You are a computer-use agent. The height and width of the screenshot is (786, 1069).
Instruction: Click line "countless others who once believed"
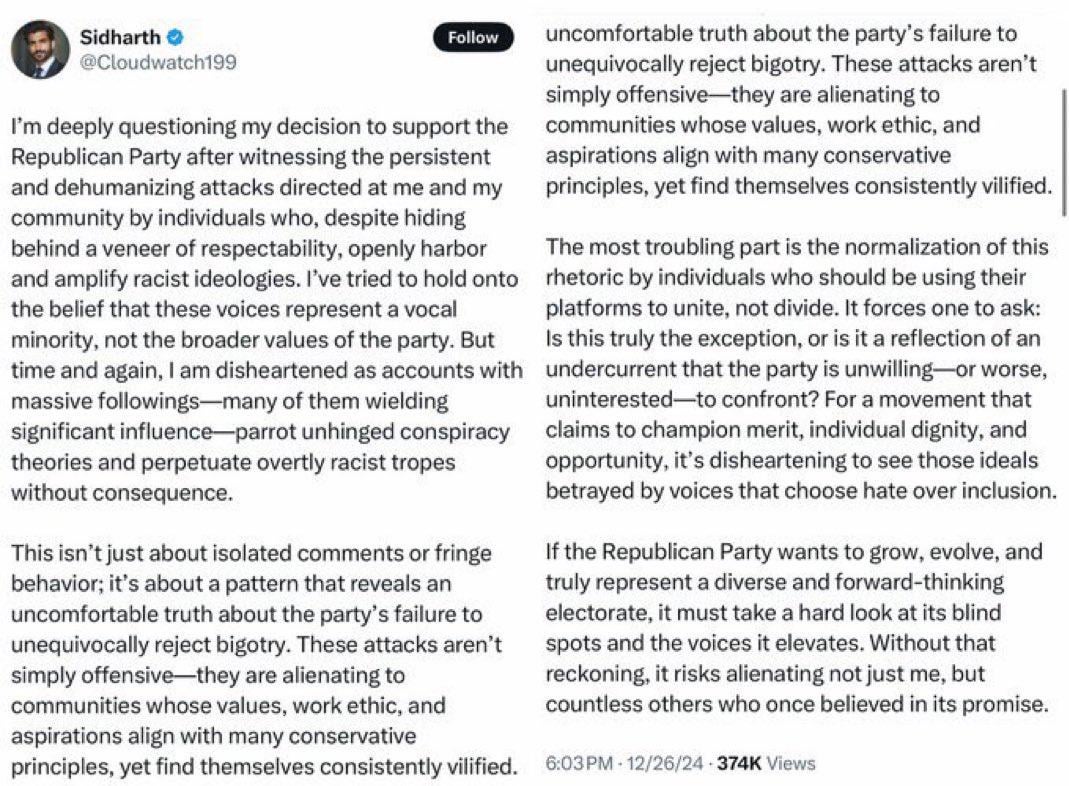tap(796, 704)
